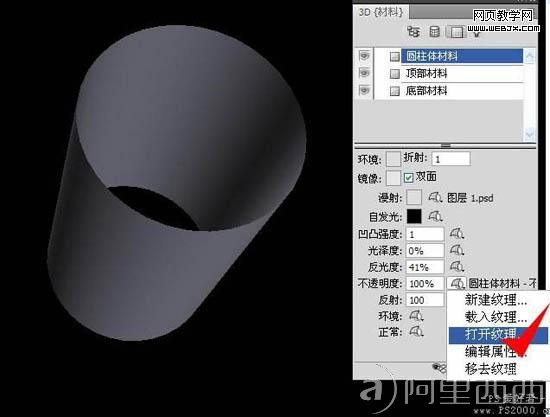Click the 3D cylinder in the canvas

point(177,182)
